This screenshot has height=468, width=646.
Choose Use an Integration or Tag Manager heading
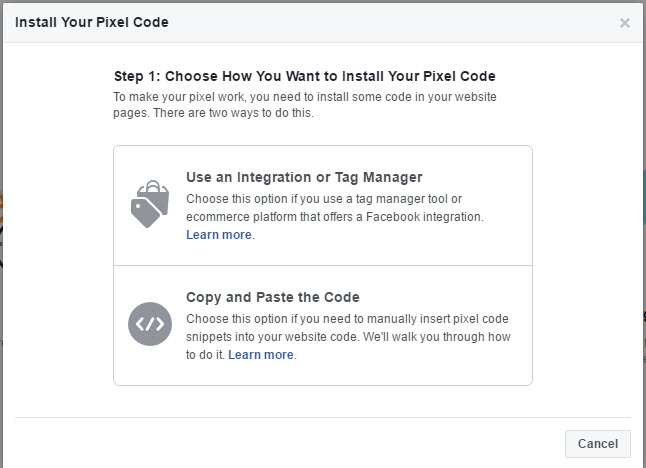pyautogui.click(x=304, y=177)
